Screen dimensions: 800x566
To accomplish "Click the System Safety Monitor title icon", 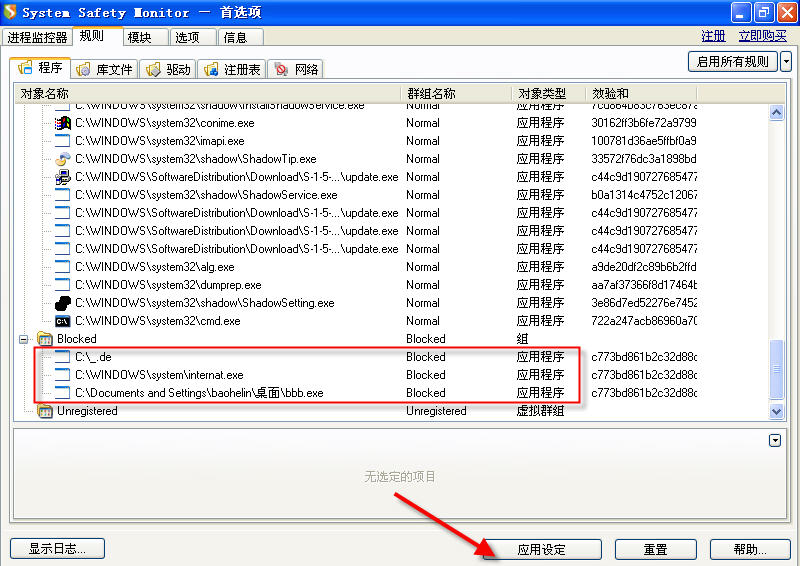I will pos(10,12).
